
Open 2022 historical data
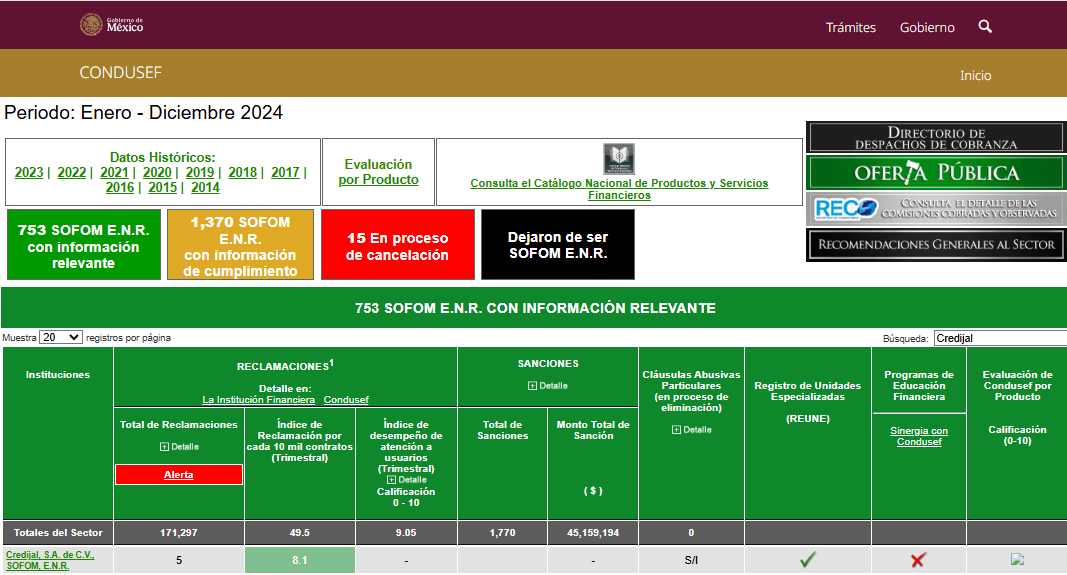pos(71,172)
